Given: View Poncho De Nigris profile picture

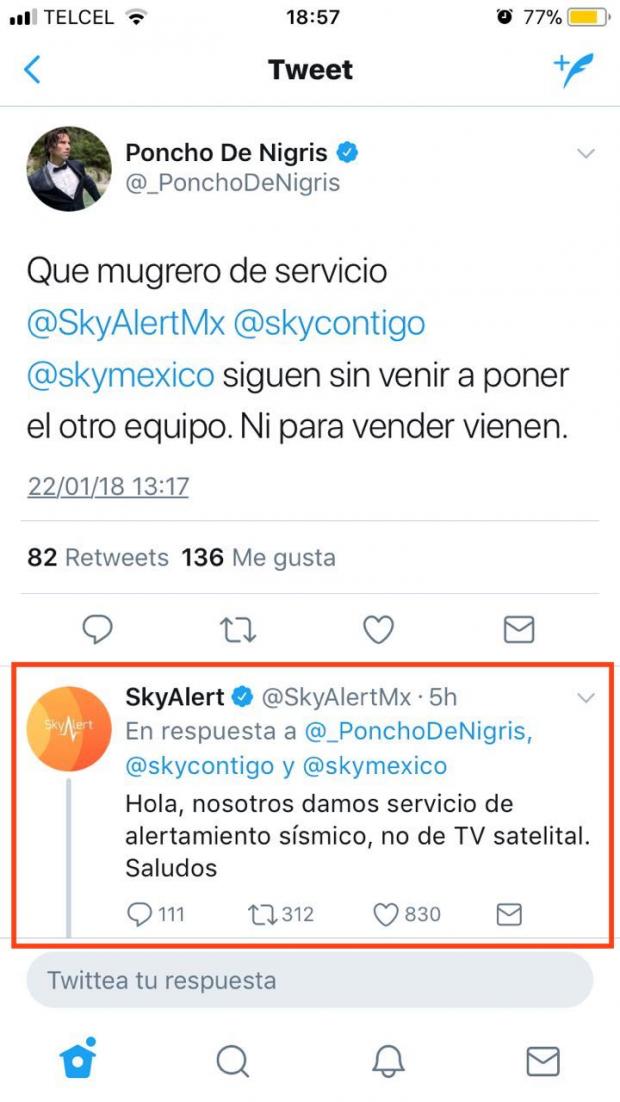Looking at the screenshot, I should pyautogui.click(x=69, y=169).
